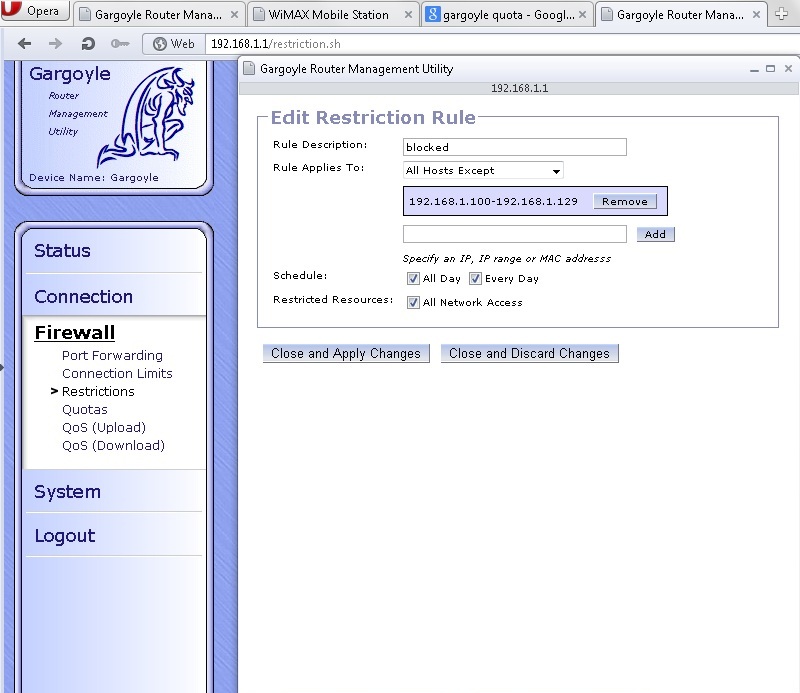Toggle the Every Day schedule checkbox
The image size is (800, 693).
(x=475, y=279)
